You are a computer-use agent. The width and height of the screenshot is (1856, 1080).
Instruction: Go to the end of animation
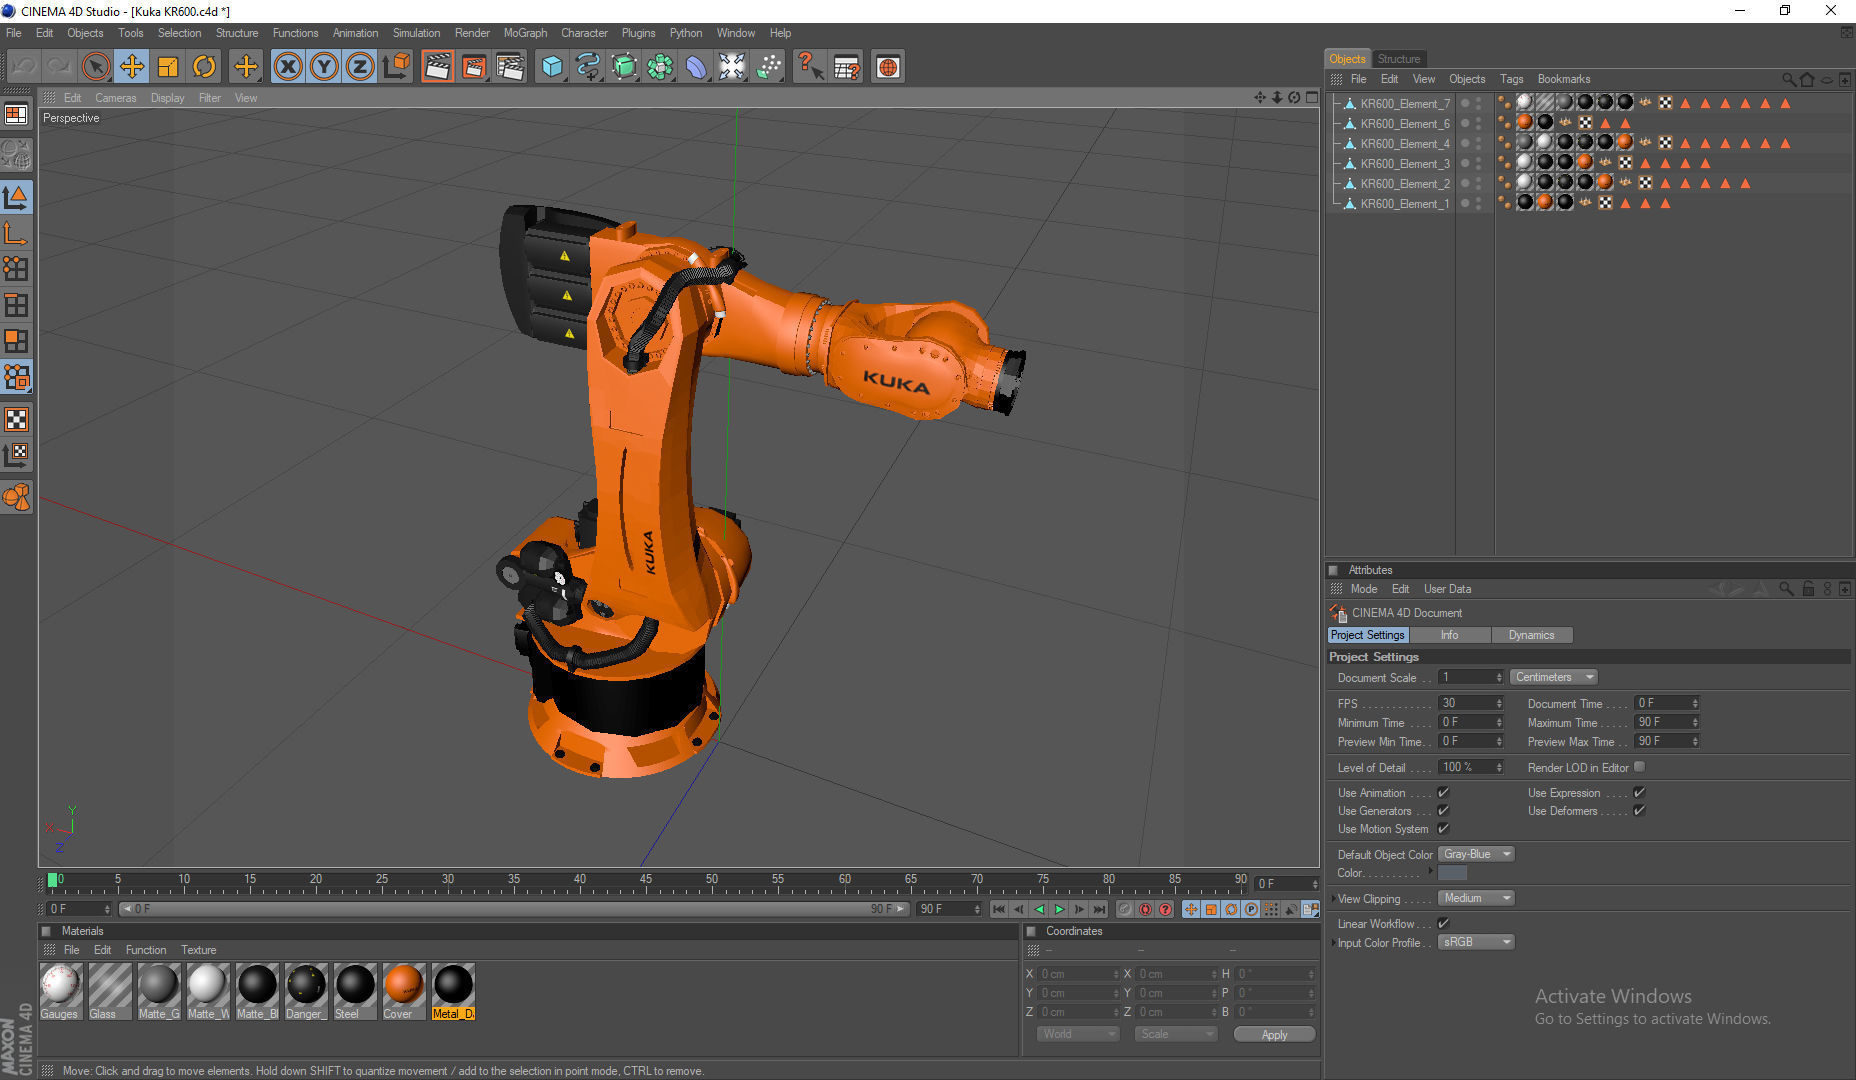tap(1099, 909)
